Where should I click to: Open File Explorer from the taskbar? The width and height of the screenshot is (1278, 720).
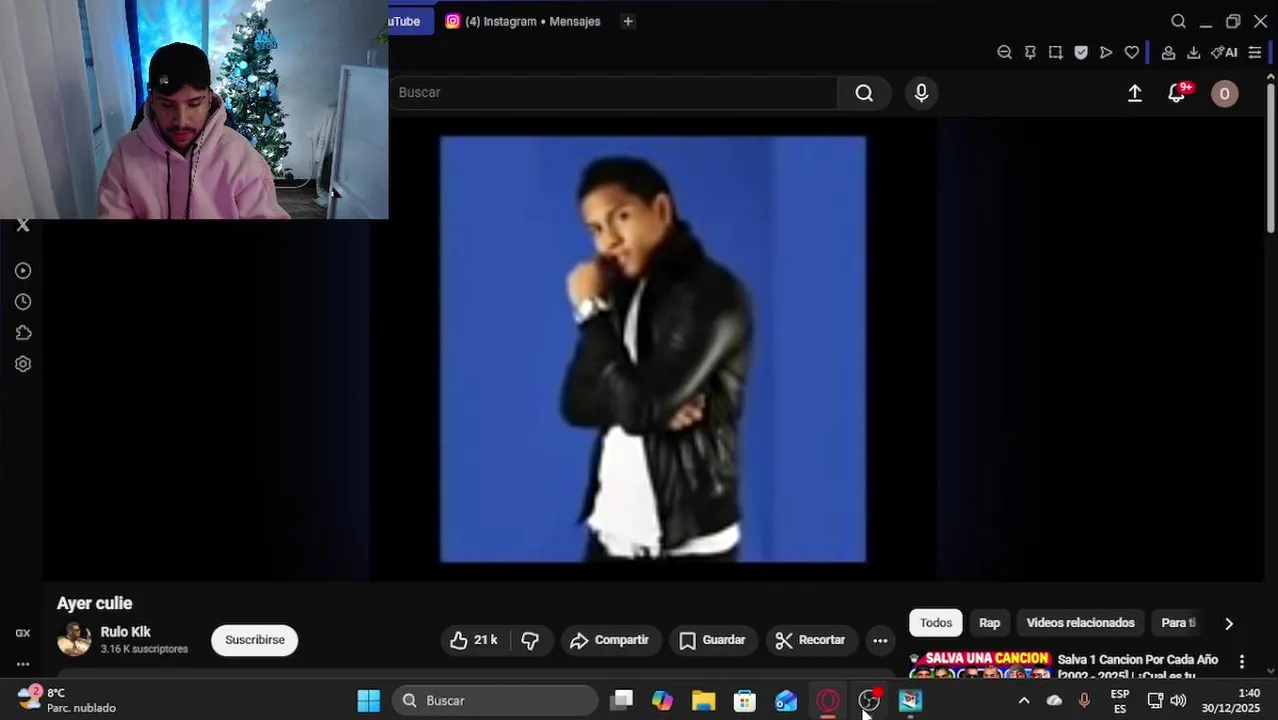click(x=704, y=701)
